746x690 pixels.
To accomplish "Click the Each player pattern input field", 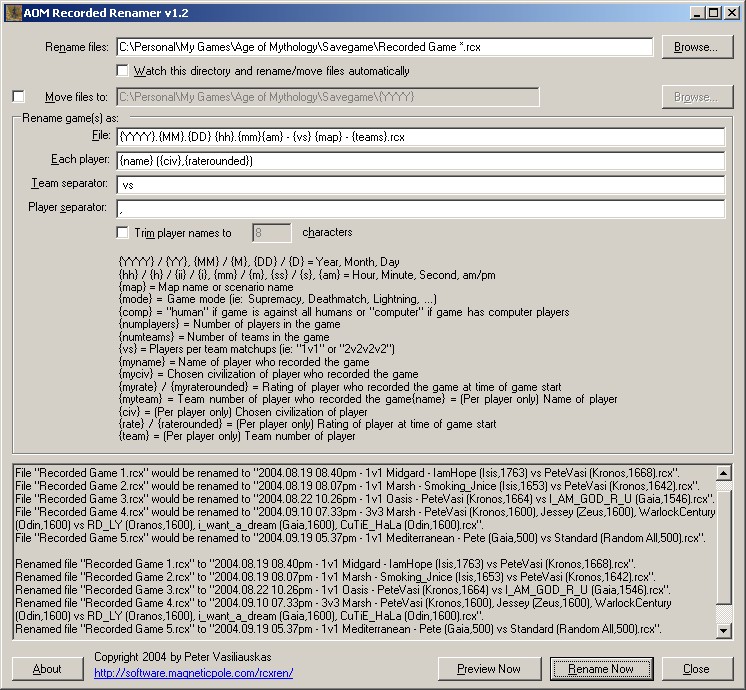I will pos(421,161).
